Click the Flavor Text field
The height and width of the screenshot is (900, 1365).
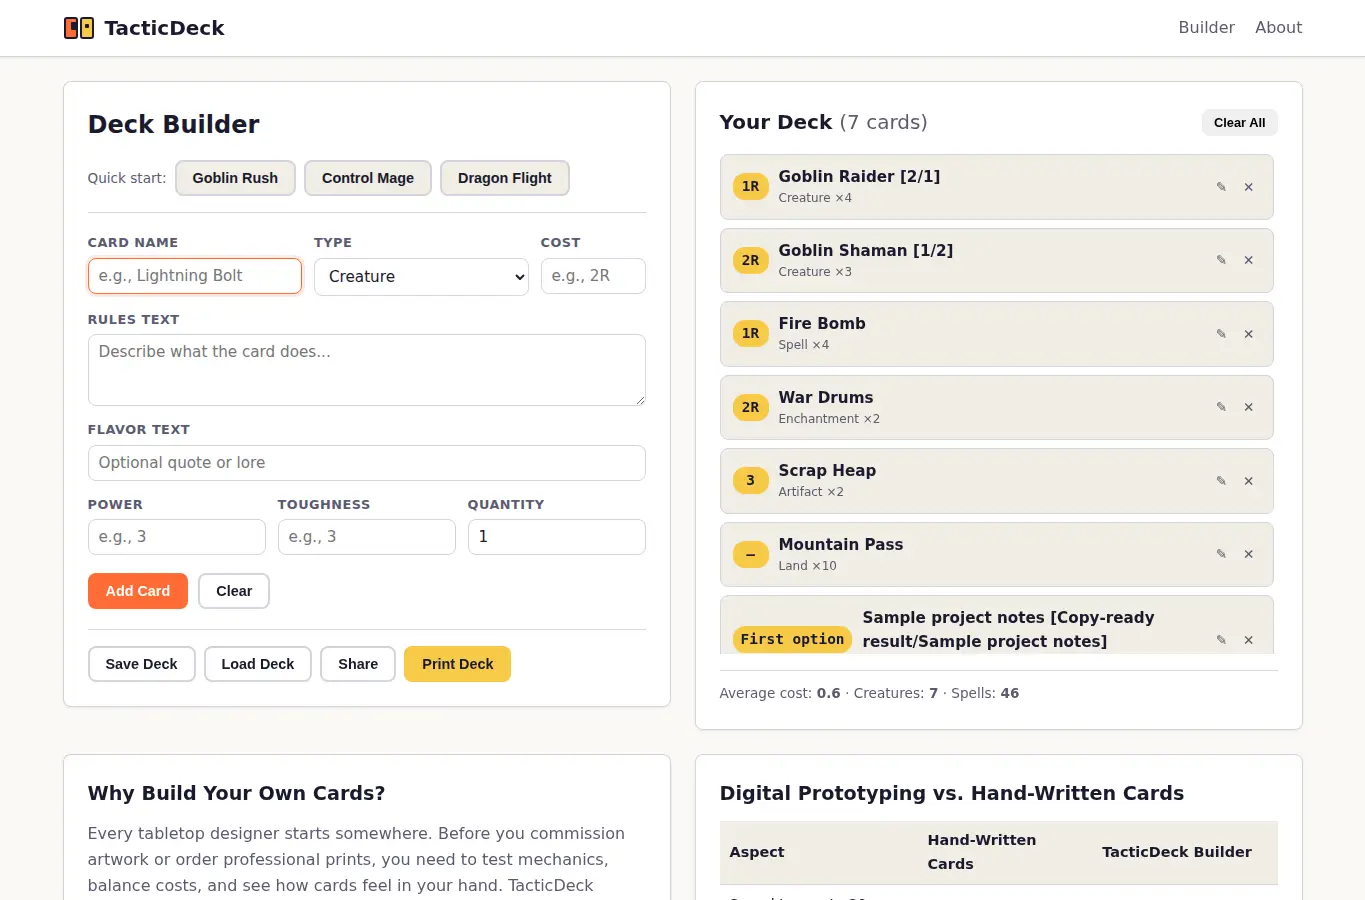coord(367,463)
